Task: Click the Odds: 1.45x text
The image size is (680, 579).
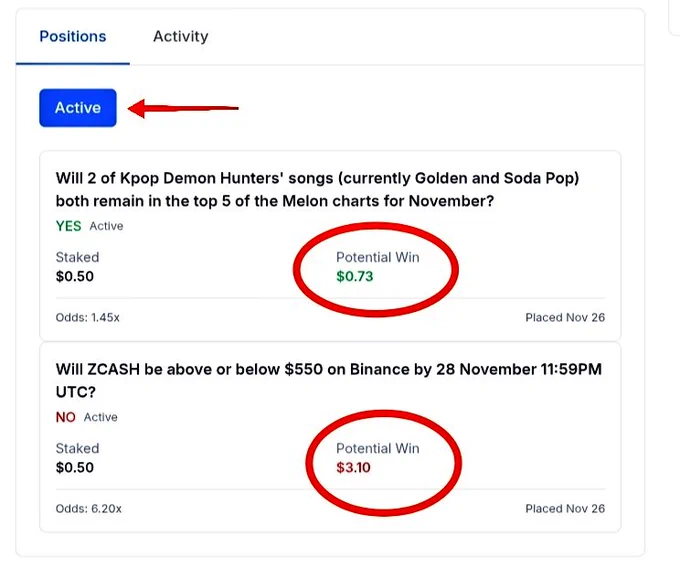Action: click(88, 317)
